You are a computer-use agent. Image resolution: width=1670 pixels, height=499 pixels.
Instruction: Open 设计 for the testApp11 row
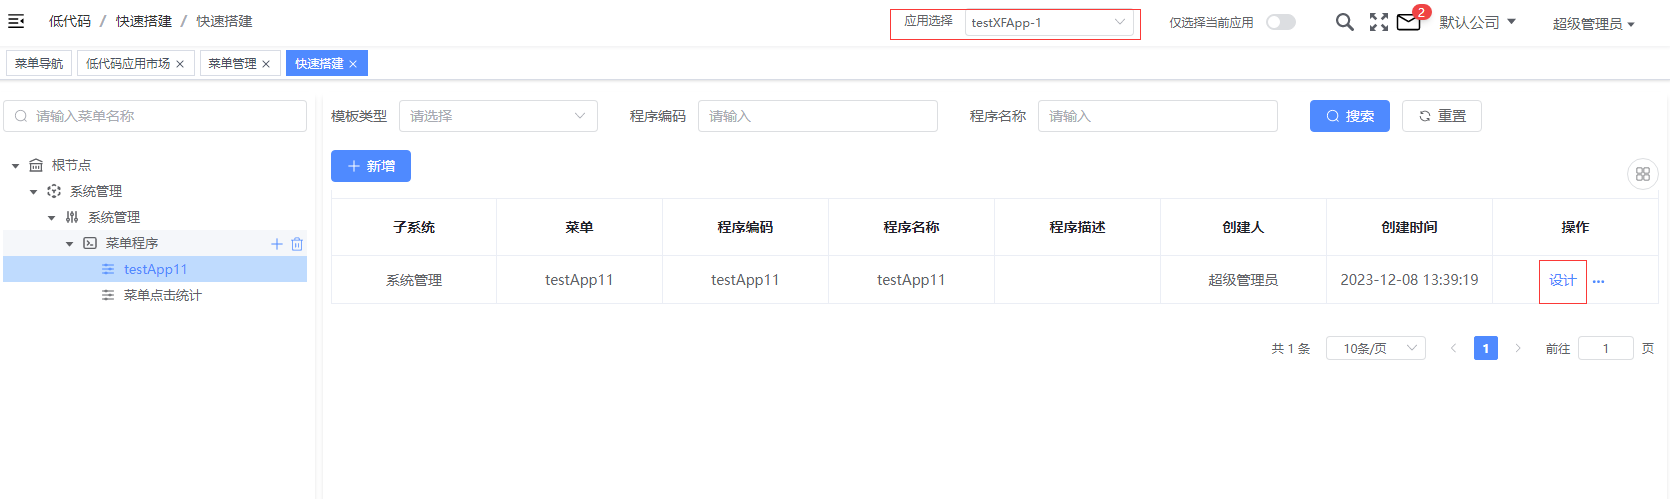tap(1563, 280)
